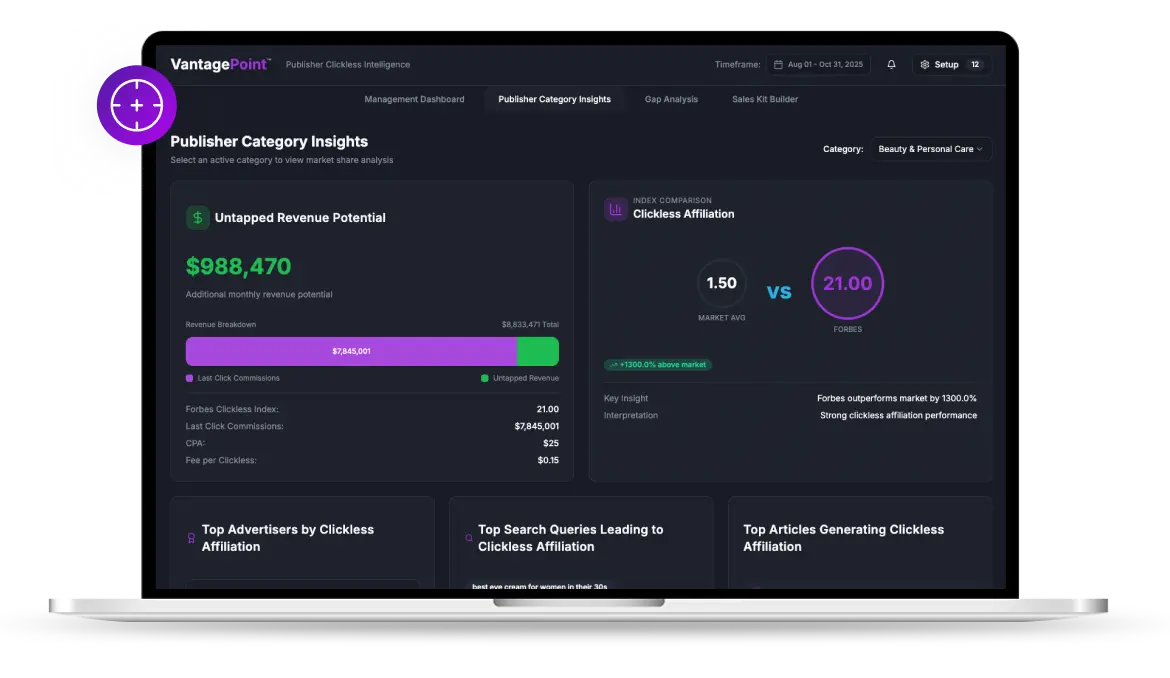1170x678 pixels.
Task: Click the calendar icon beside the date range
Action: pyautogui.click(x=779, y=65)
